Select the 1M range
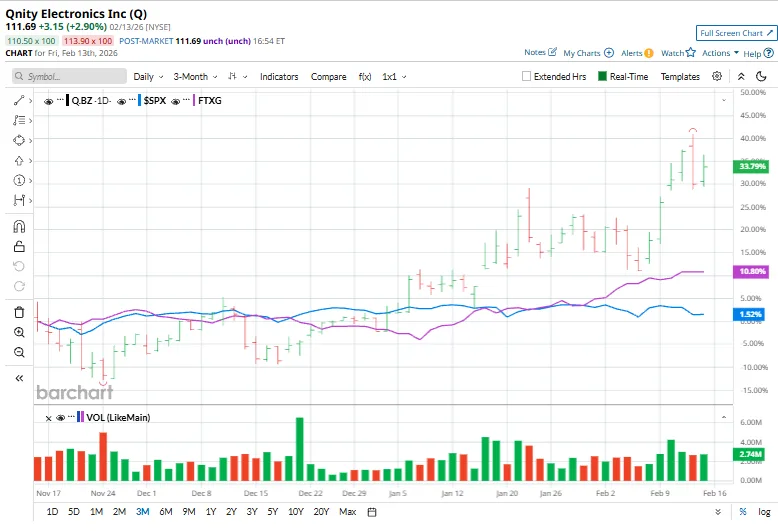Viewport: 778px width, 531px height. click(96, 512)
